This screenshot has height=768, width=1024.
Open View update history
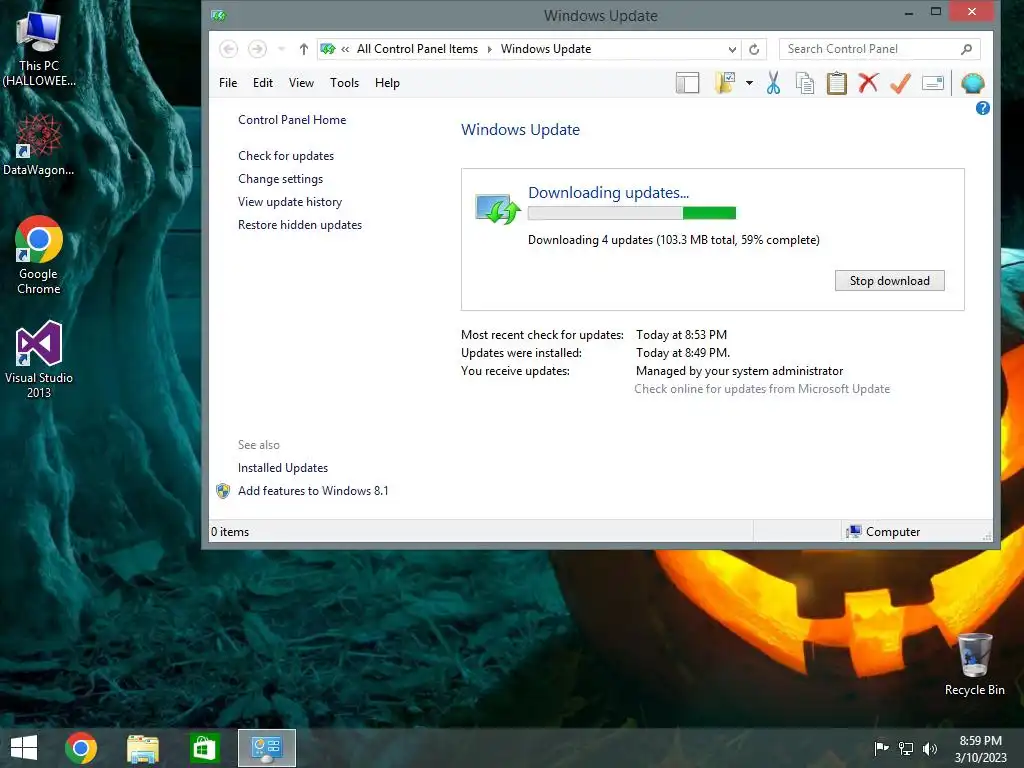click(x=290, y=202)
